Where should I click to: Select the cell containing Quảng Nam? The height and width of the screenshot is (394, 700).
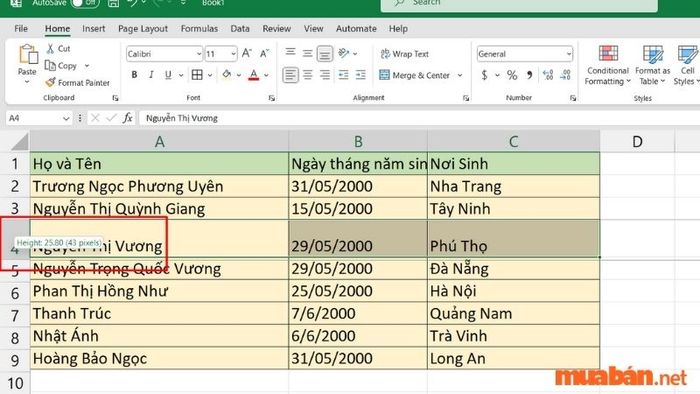coord(513,313)
